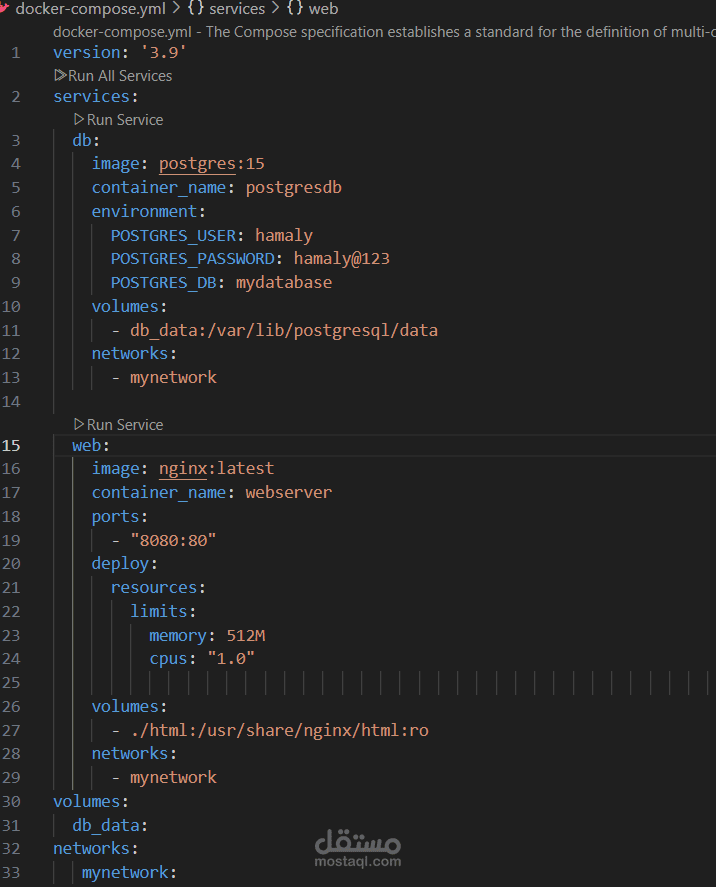The width and height of the screenshot is (716, 887).
Task: Click the Docker file icon in breadcrumb
Action: [x=5, y=7]
